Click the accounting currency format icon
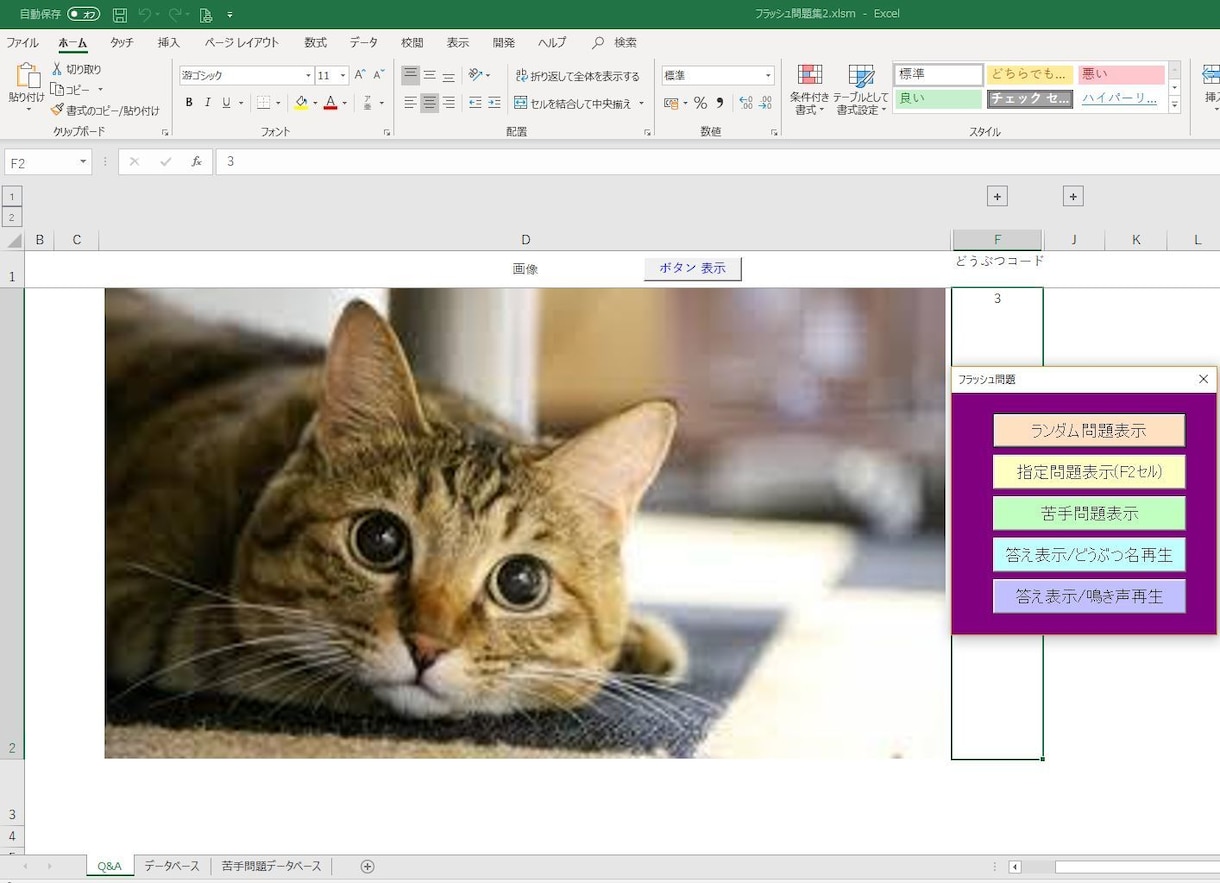The width and height of the screenshot is (1220, 883). pyautogui.click(x=671, y=103)
